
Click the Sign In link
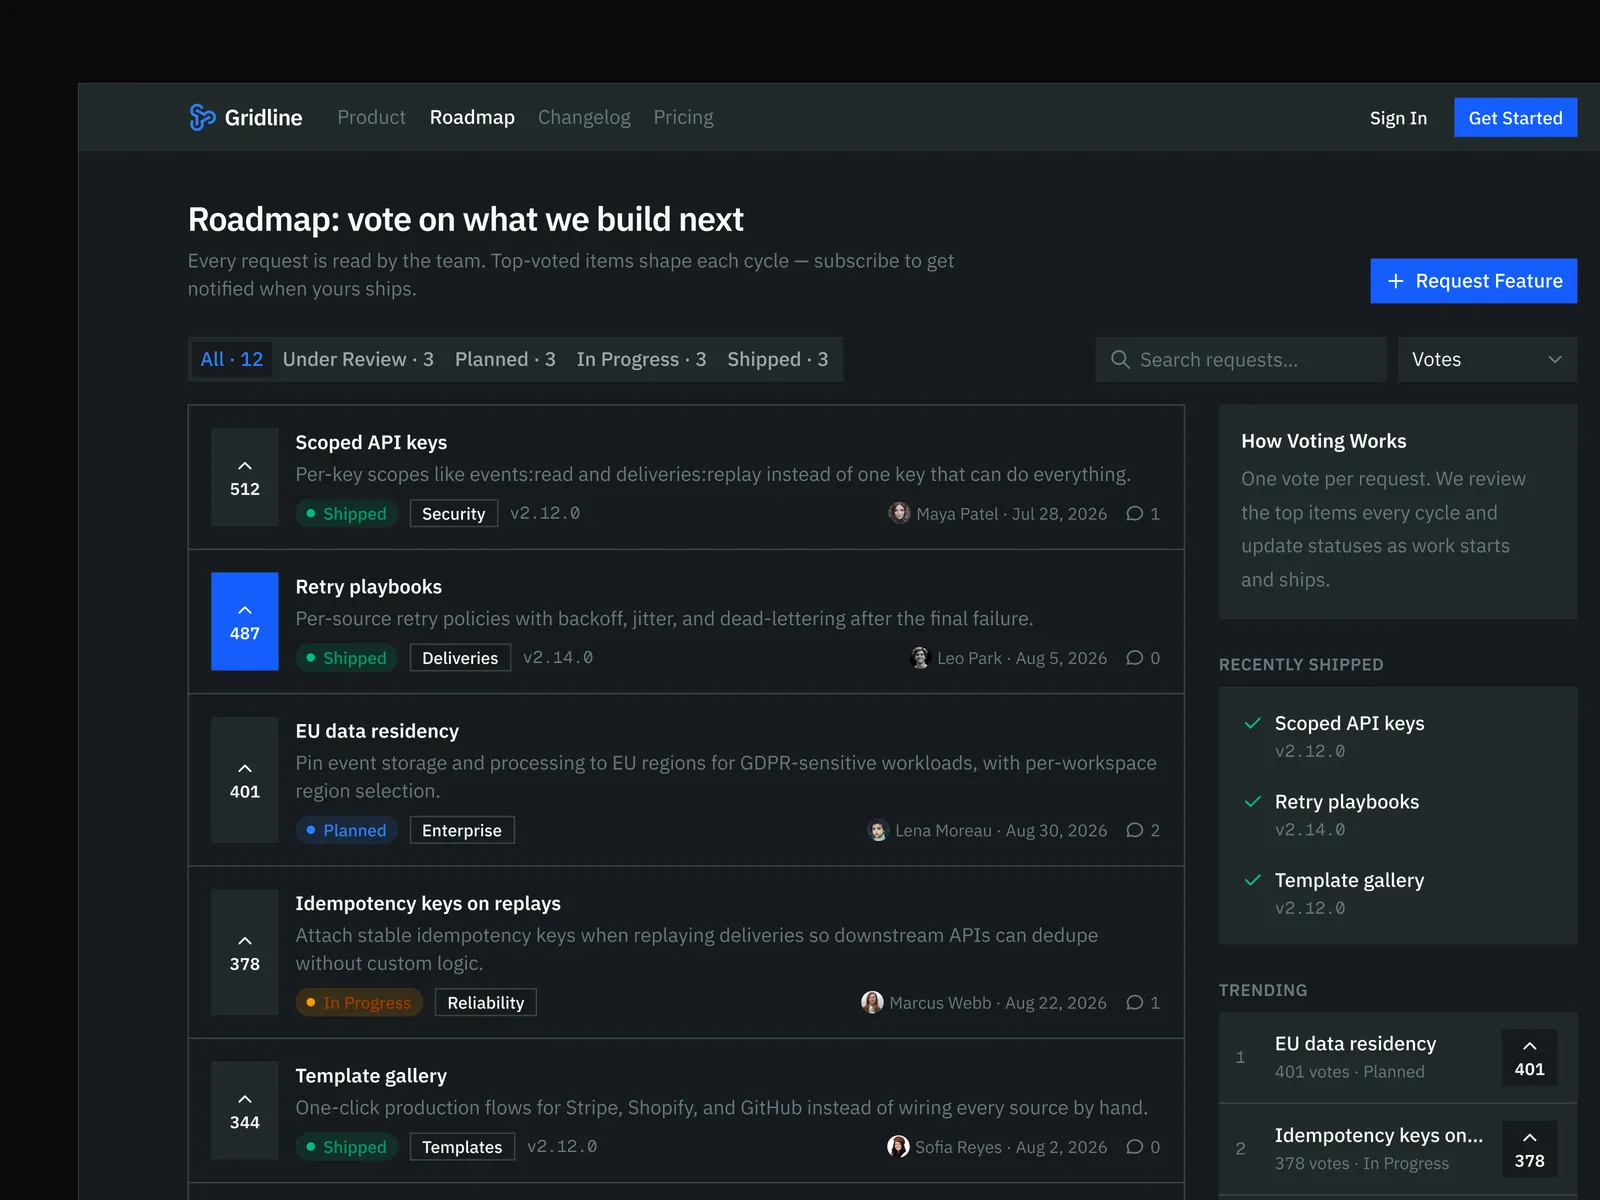(x=1398, y=118)
